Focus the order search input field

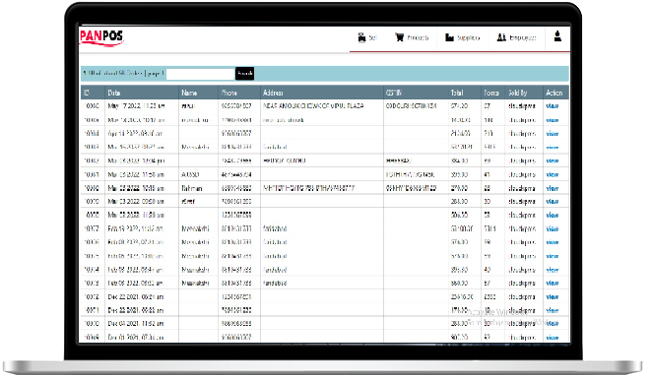tap(200, 74)
